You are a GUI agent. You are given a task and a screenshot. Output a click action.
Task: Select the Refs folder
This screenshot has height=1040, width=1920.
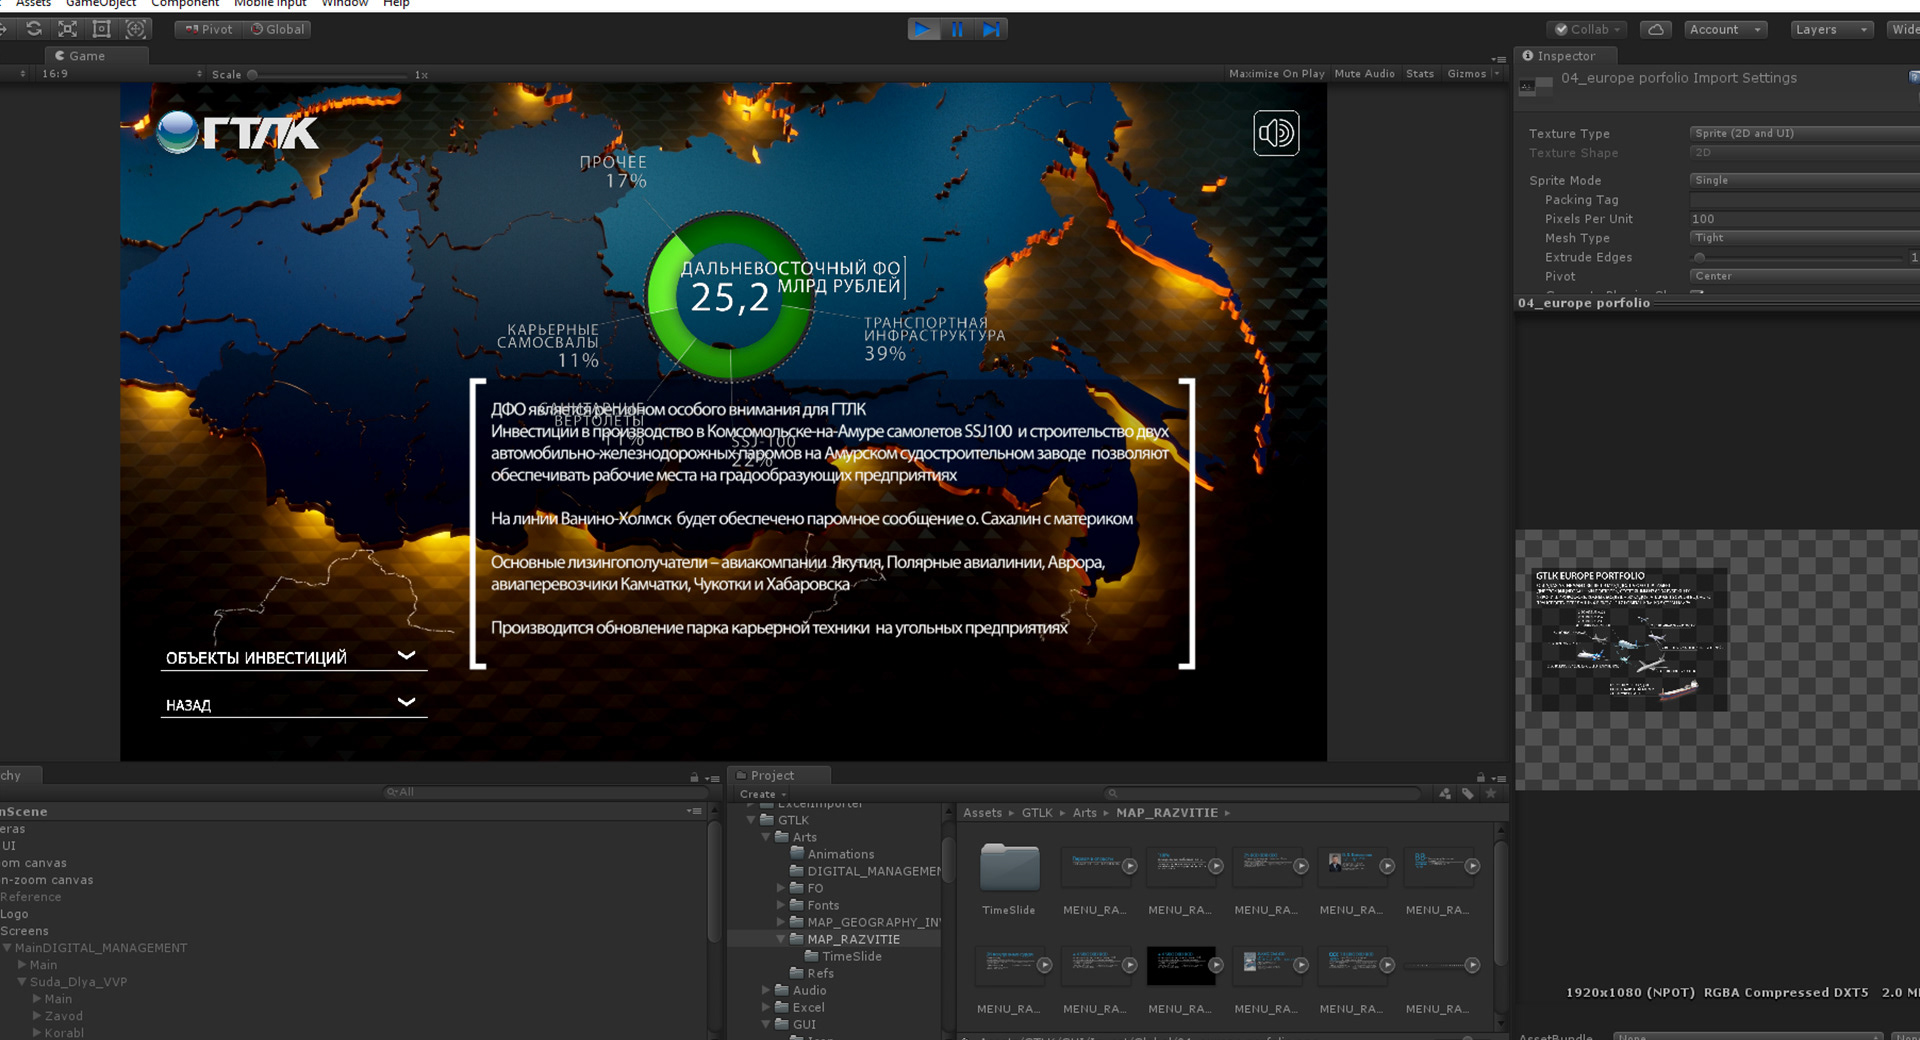[812, 973]
